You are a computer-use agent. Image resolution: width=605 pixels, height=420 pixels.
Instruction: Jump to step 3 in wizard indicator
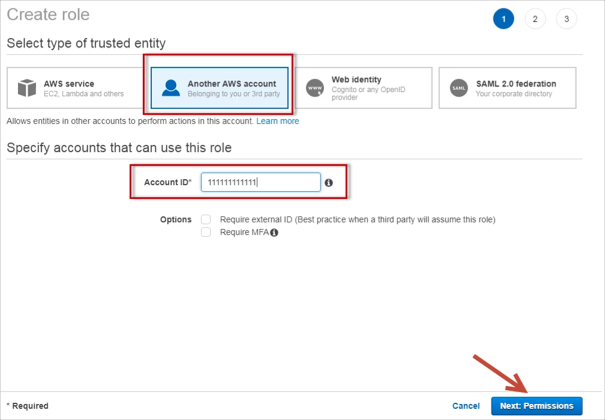pyautogui.click(x=567, y=19)
